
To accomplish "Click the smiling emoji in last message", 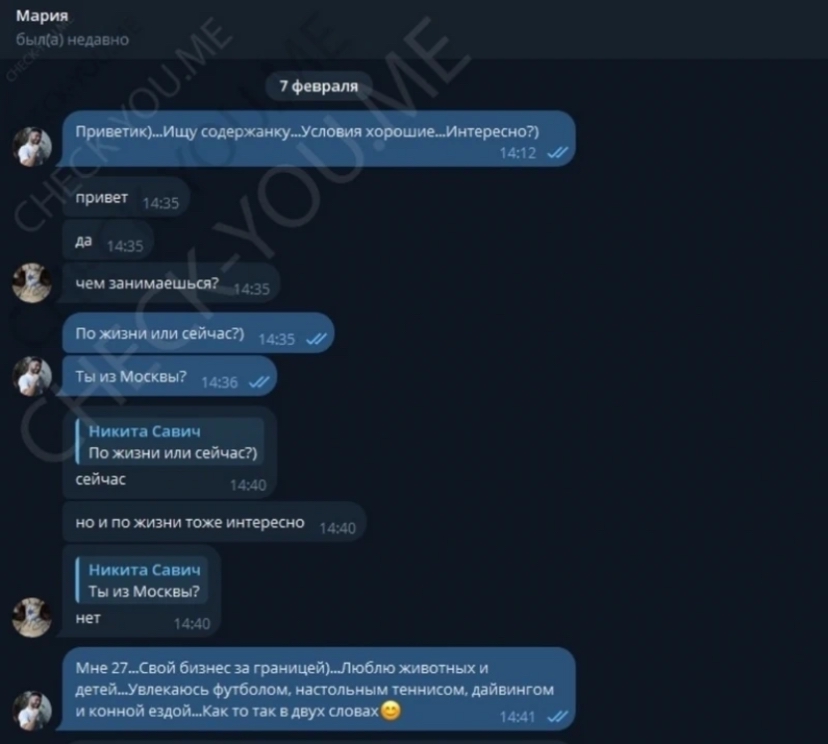I will 390,711.
